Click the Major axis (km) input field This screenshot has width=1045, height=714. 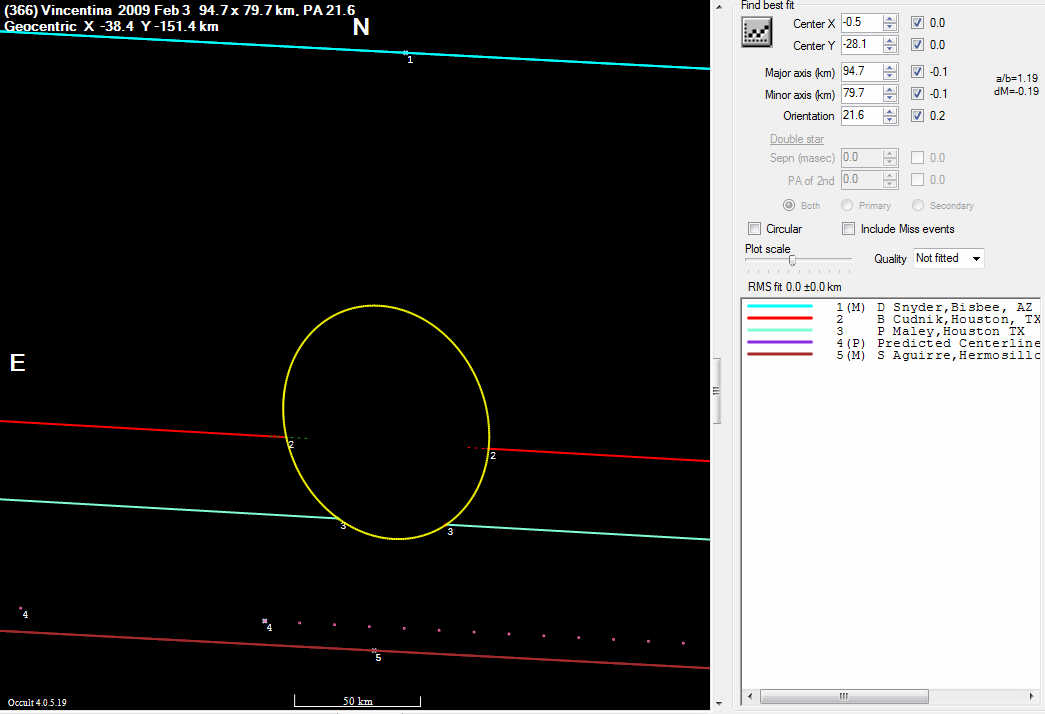click(862, 71)
